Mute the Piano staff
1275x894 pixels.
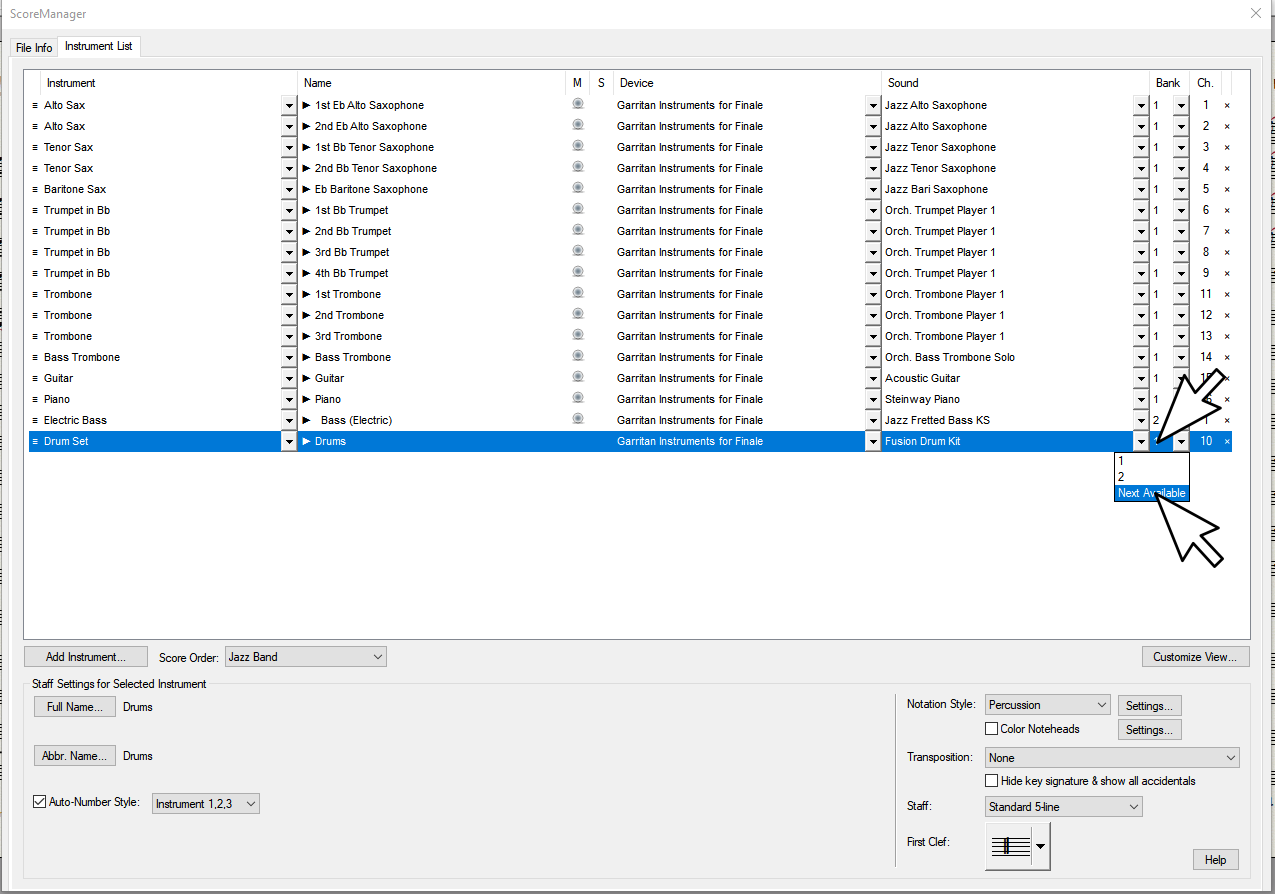(577, 399)
